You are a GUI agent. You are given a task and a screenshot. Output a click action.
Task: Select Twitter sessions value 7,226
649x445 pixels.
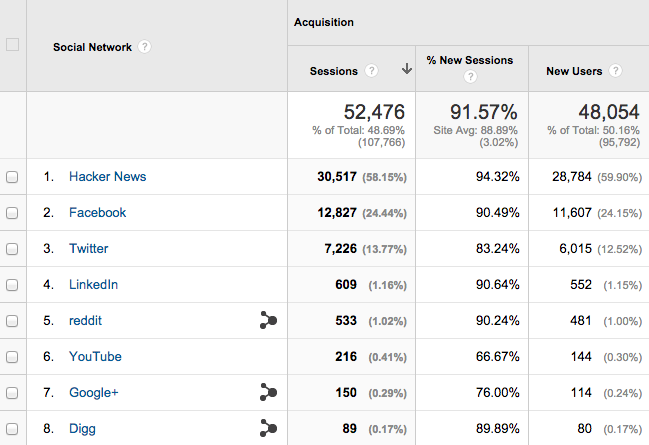[x=340, y=249]
